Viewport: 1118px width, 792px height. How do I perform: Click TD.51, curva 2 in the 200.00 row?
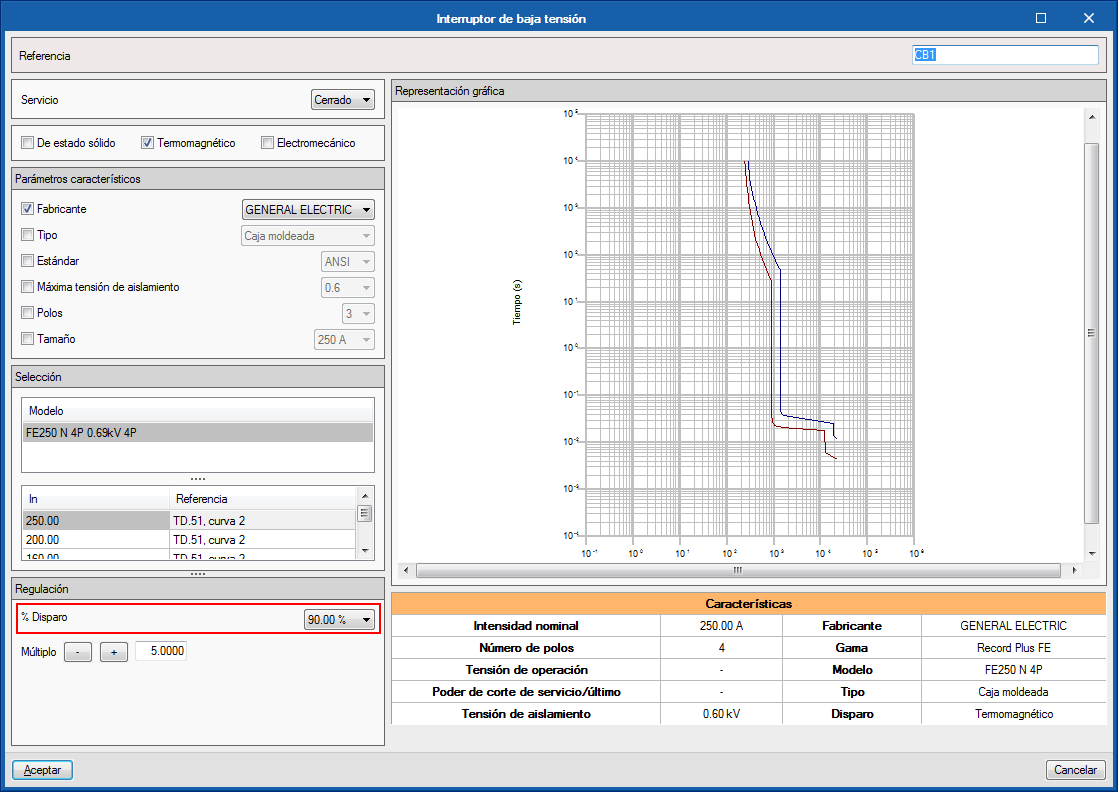point(209,540)
